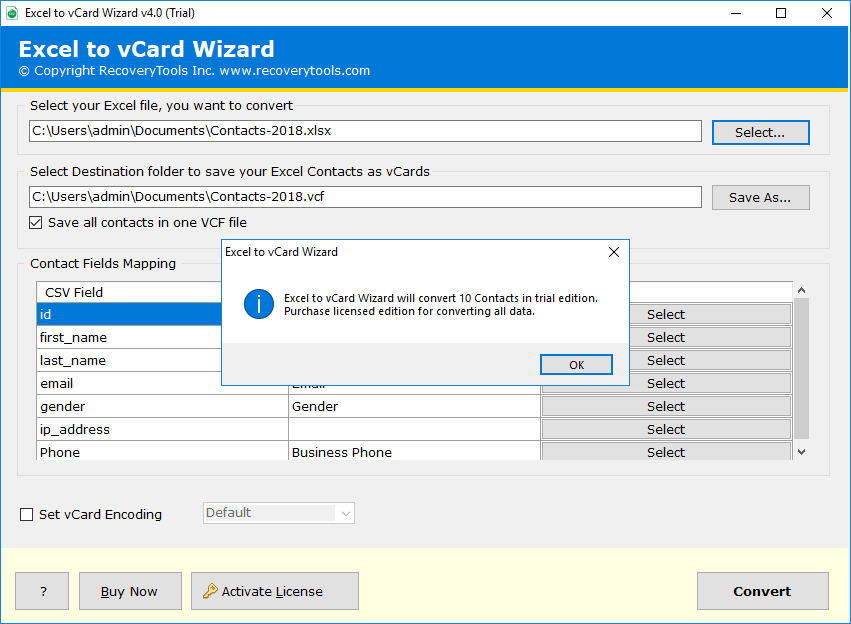The image size is (851, 624).
Task: Click OK in the trial edition dialog
Action: coord(576,365)
